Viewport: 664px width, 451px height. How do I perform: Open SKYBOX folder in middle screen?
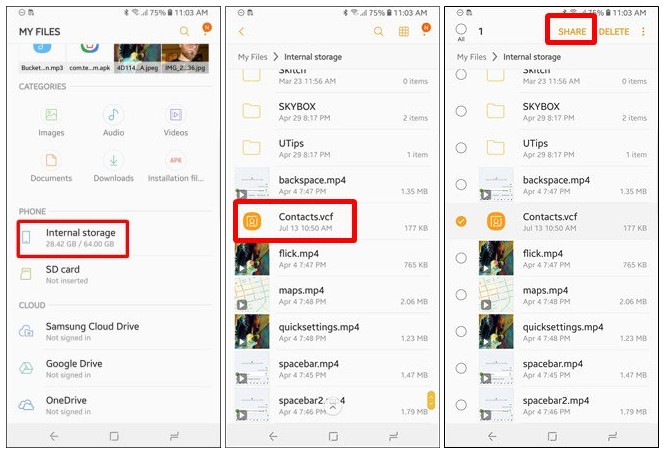[x=333, y=111]
